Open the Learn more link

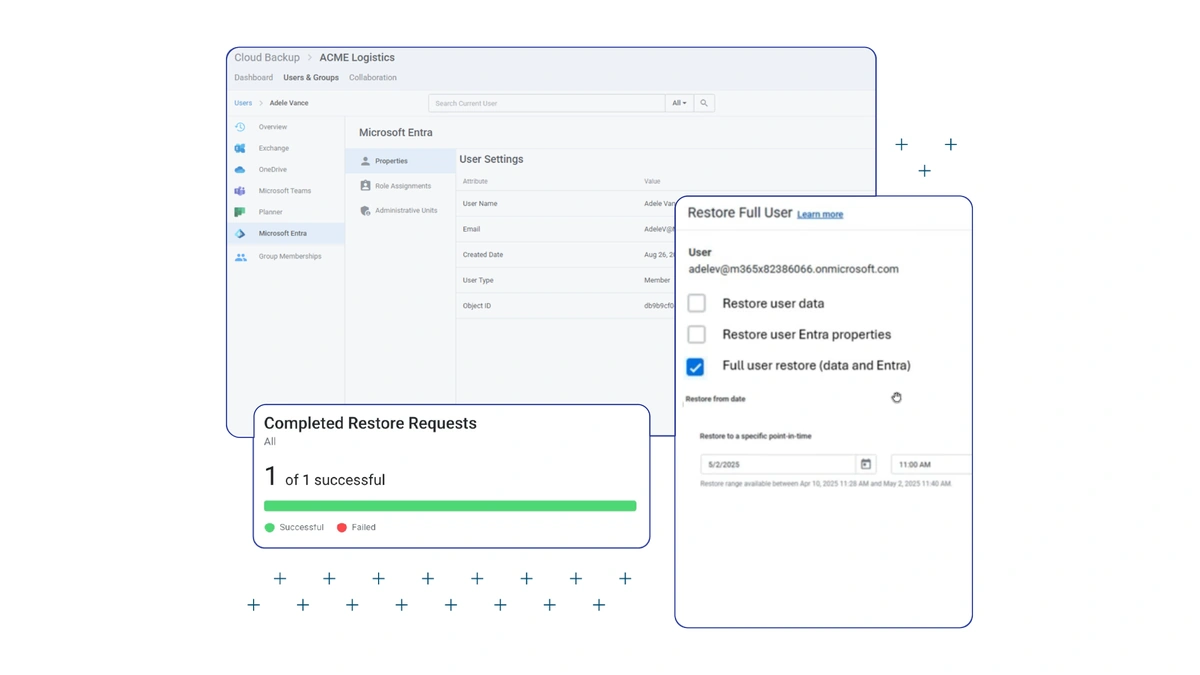point(820,215)
